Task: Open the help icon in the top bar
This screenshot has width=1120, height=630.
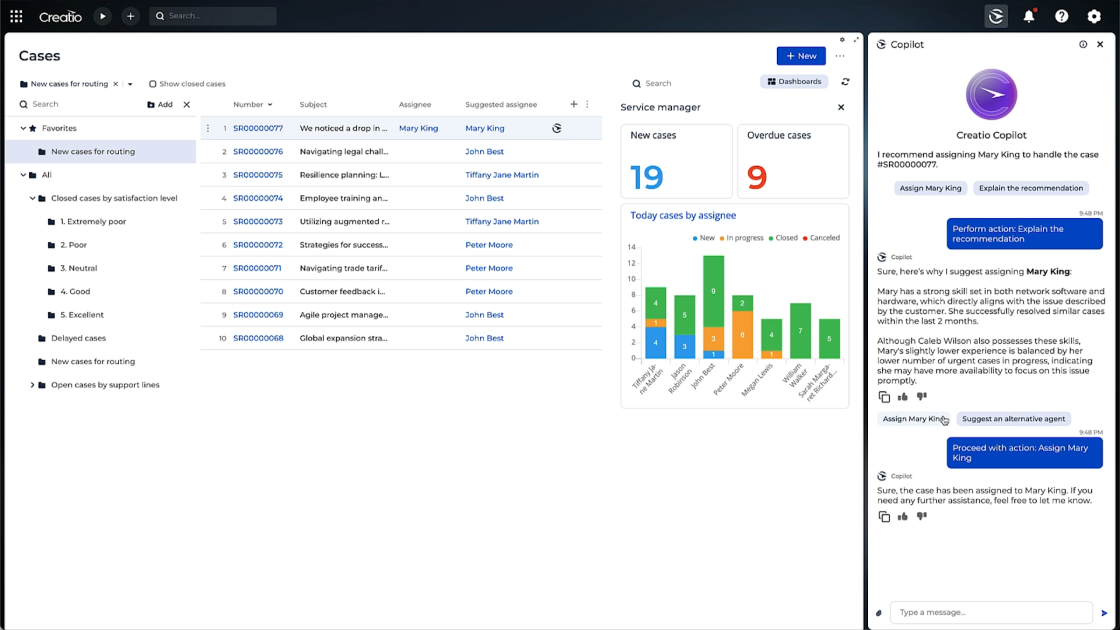Action: (x=1061, y=16)
